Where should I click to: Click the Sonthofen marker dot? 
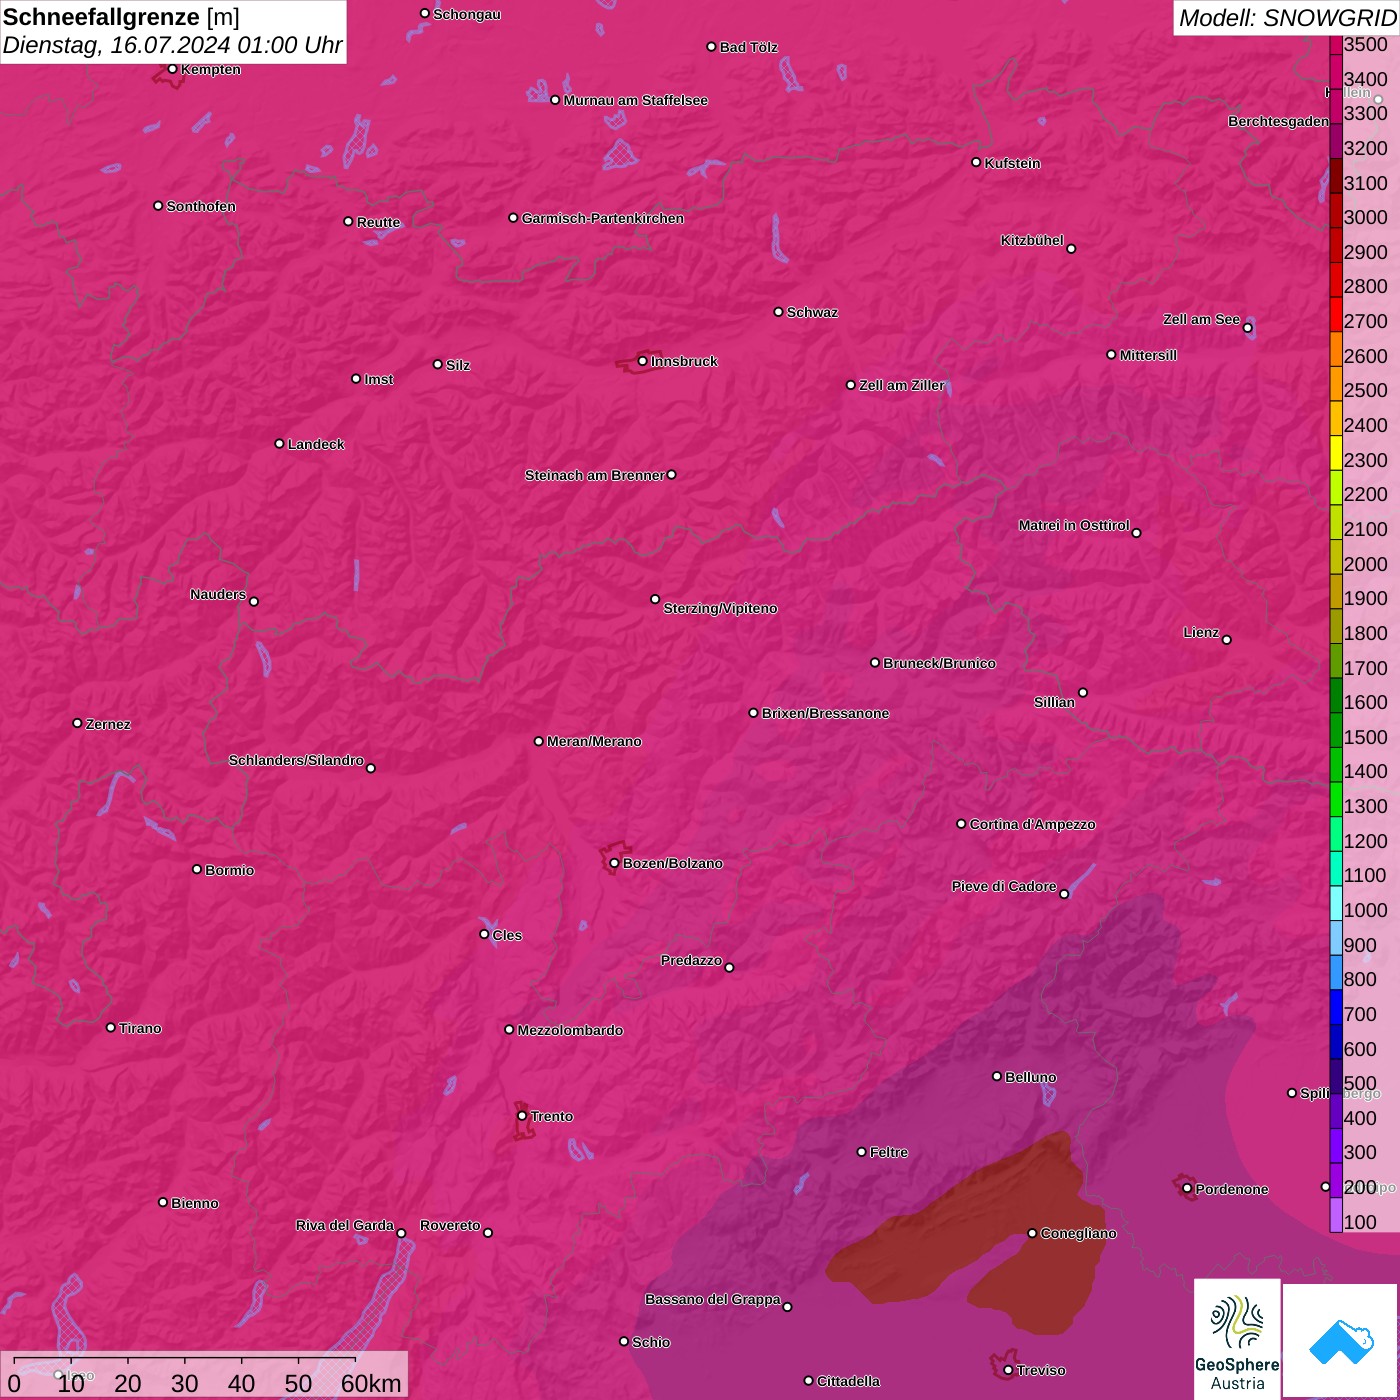coord(158,206)
